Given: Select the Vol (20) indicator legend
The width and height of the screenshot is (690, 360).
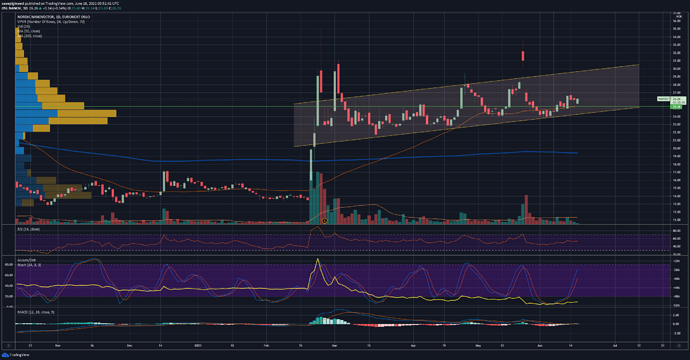Looking at the screenshot, I should point(23,26).
